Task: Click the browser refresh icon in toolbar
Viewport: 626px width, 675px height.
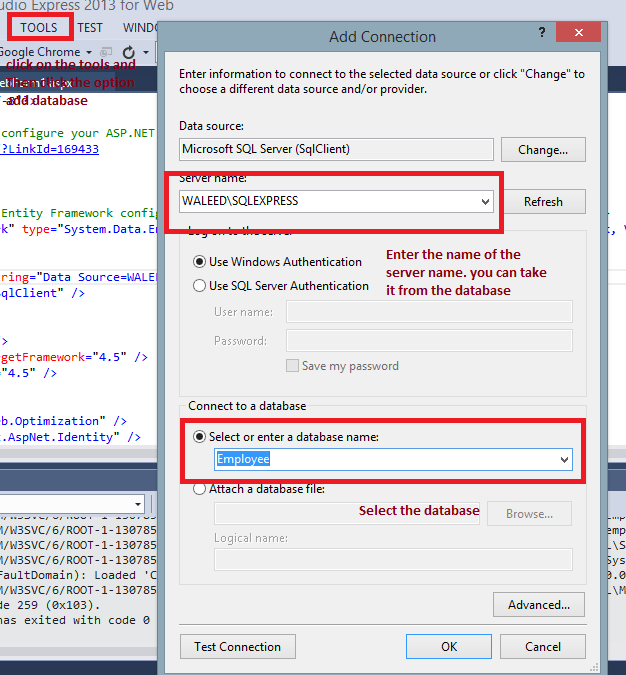Action: click(129, 51)
